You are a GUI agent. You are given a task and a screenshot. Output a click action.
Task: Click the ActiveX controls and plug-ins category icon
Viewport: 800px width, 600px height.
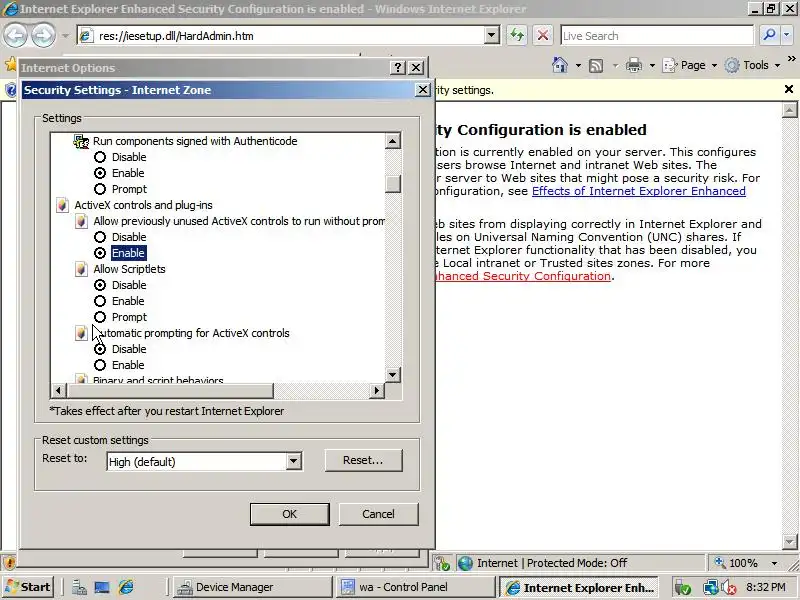(x=62, y=205)
